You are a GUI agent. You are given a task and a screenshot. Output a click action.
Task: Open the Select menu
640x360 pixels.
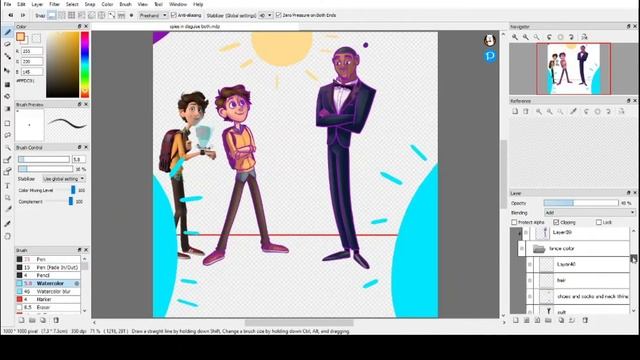pyautogui.click(x=72, y=4)
